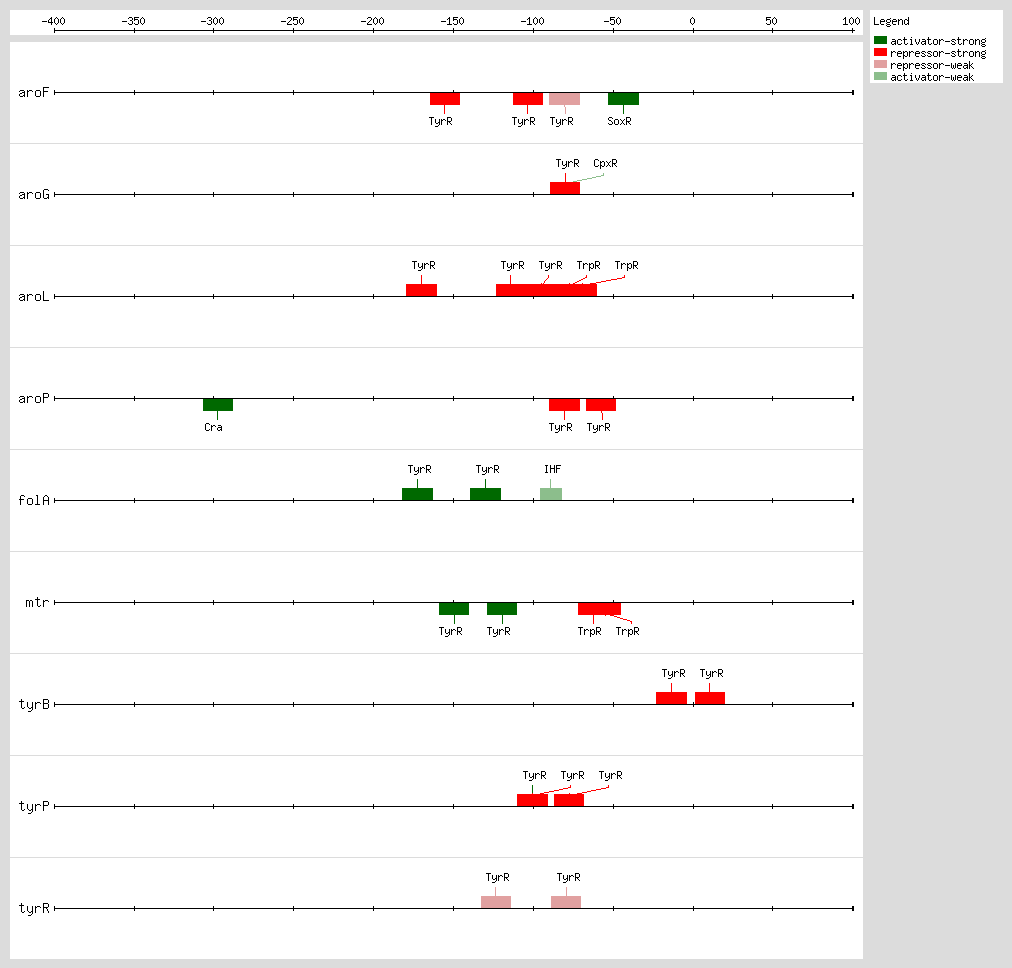1012x968 pixels.
Task: Click the repressor-strong legend color swatch
Action: pos(880,52)
